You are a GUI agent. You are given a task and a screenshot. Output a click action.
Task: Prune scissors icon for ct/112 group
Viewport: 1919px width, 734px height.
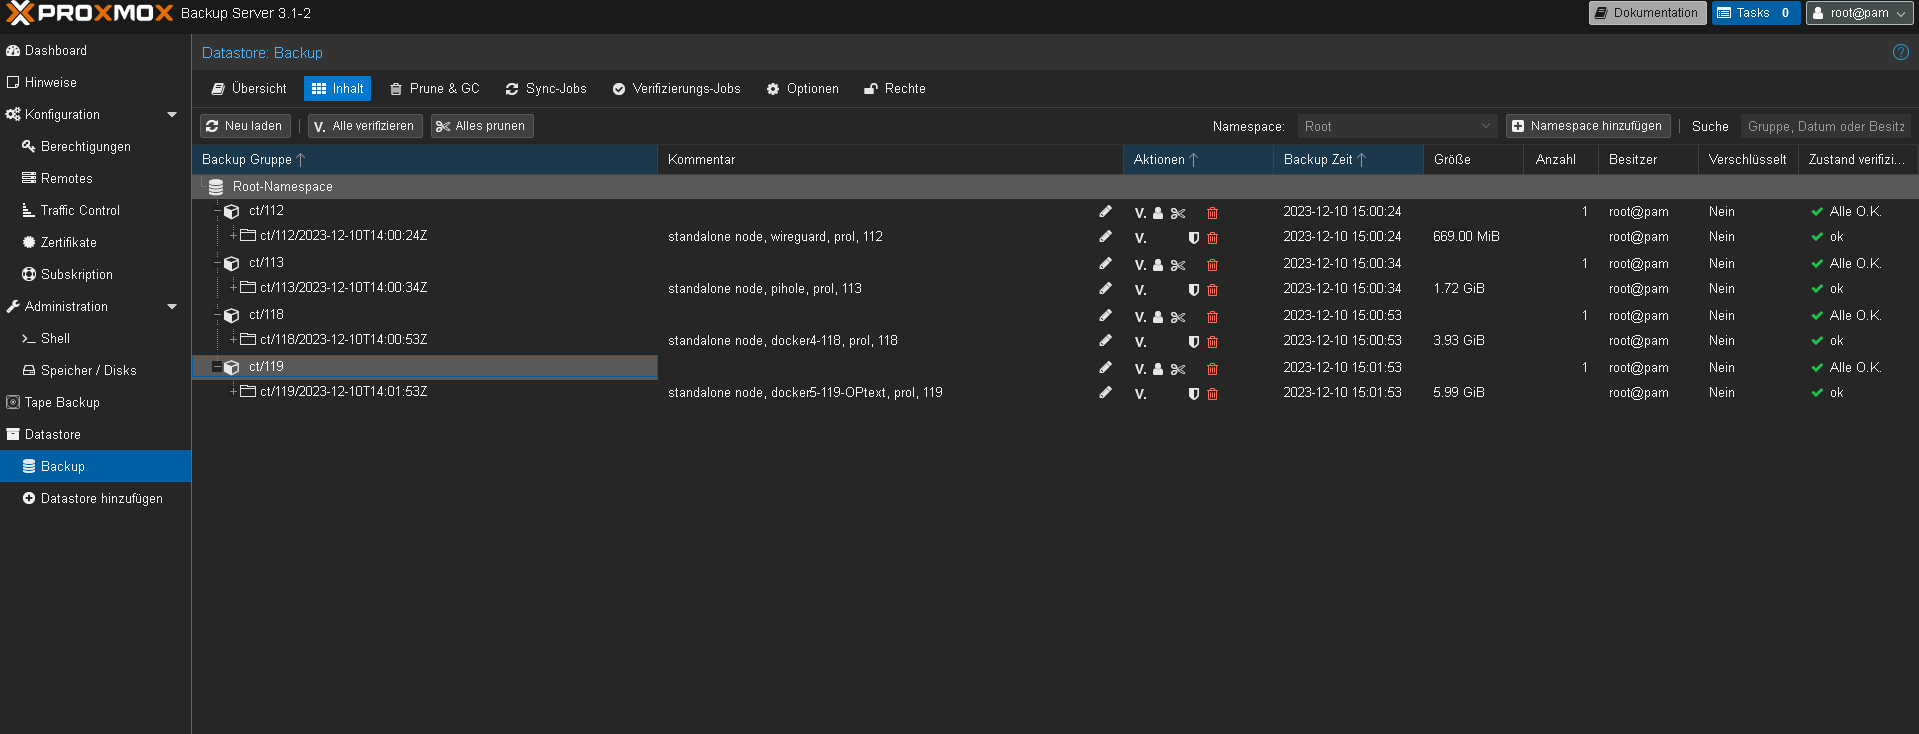[x=1178, y=213]
